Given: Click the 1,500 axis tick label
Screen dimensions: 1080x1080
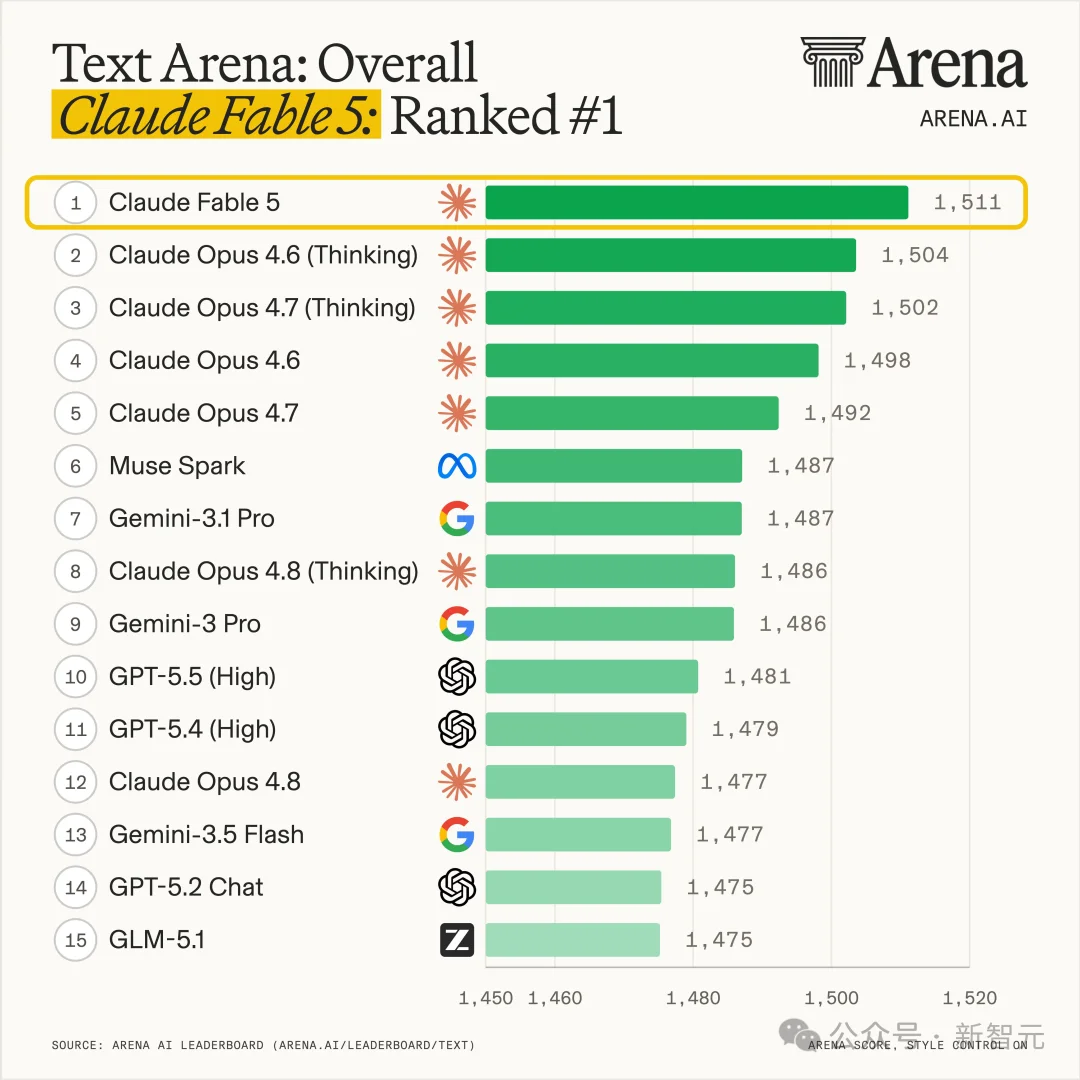Looking at the screenshot, I should point(831,997).
